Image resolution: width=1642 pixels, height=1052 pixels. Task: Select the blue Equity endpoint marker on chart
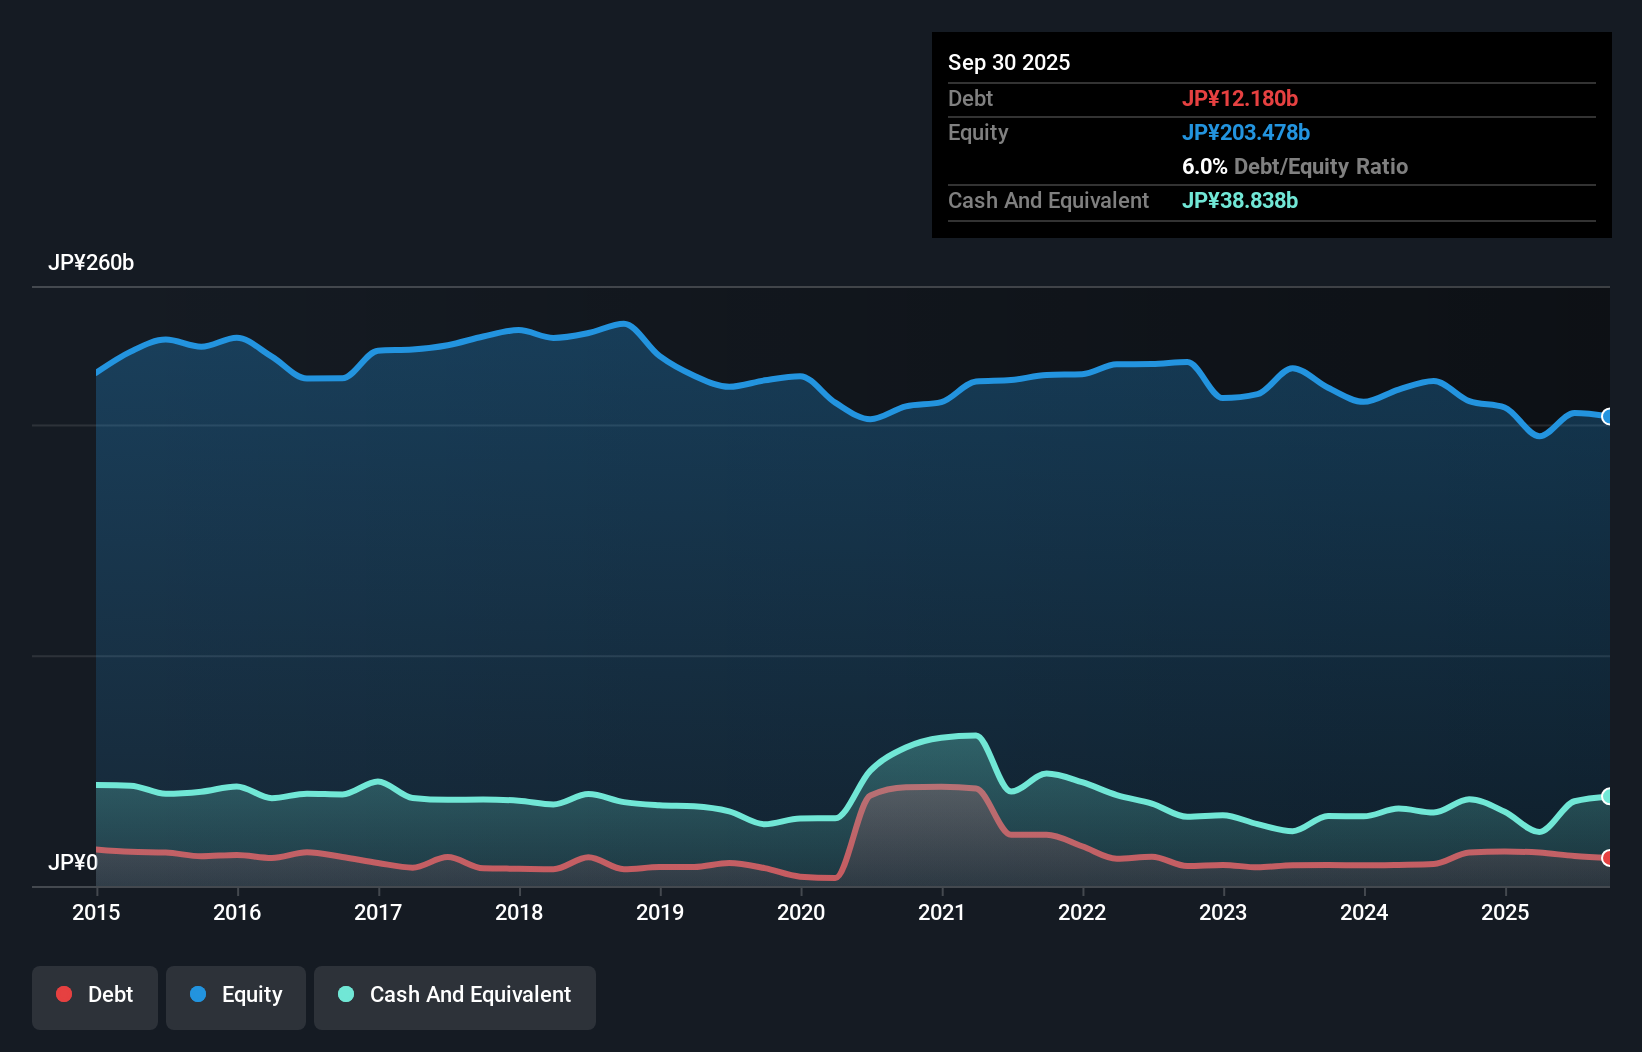pos(1608,415)
